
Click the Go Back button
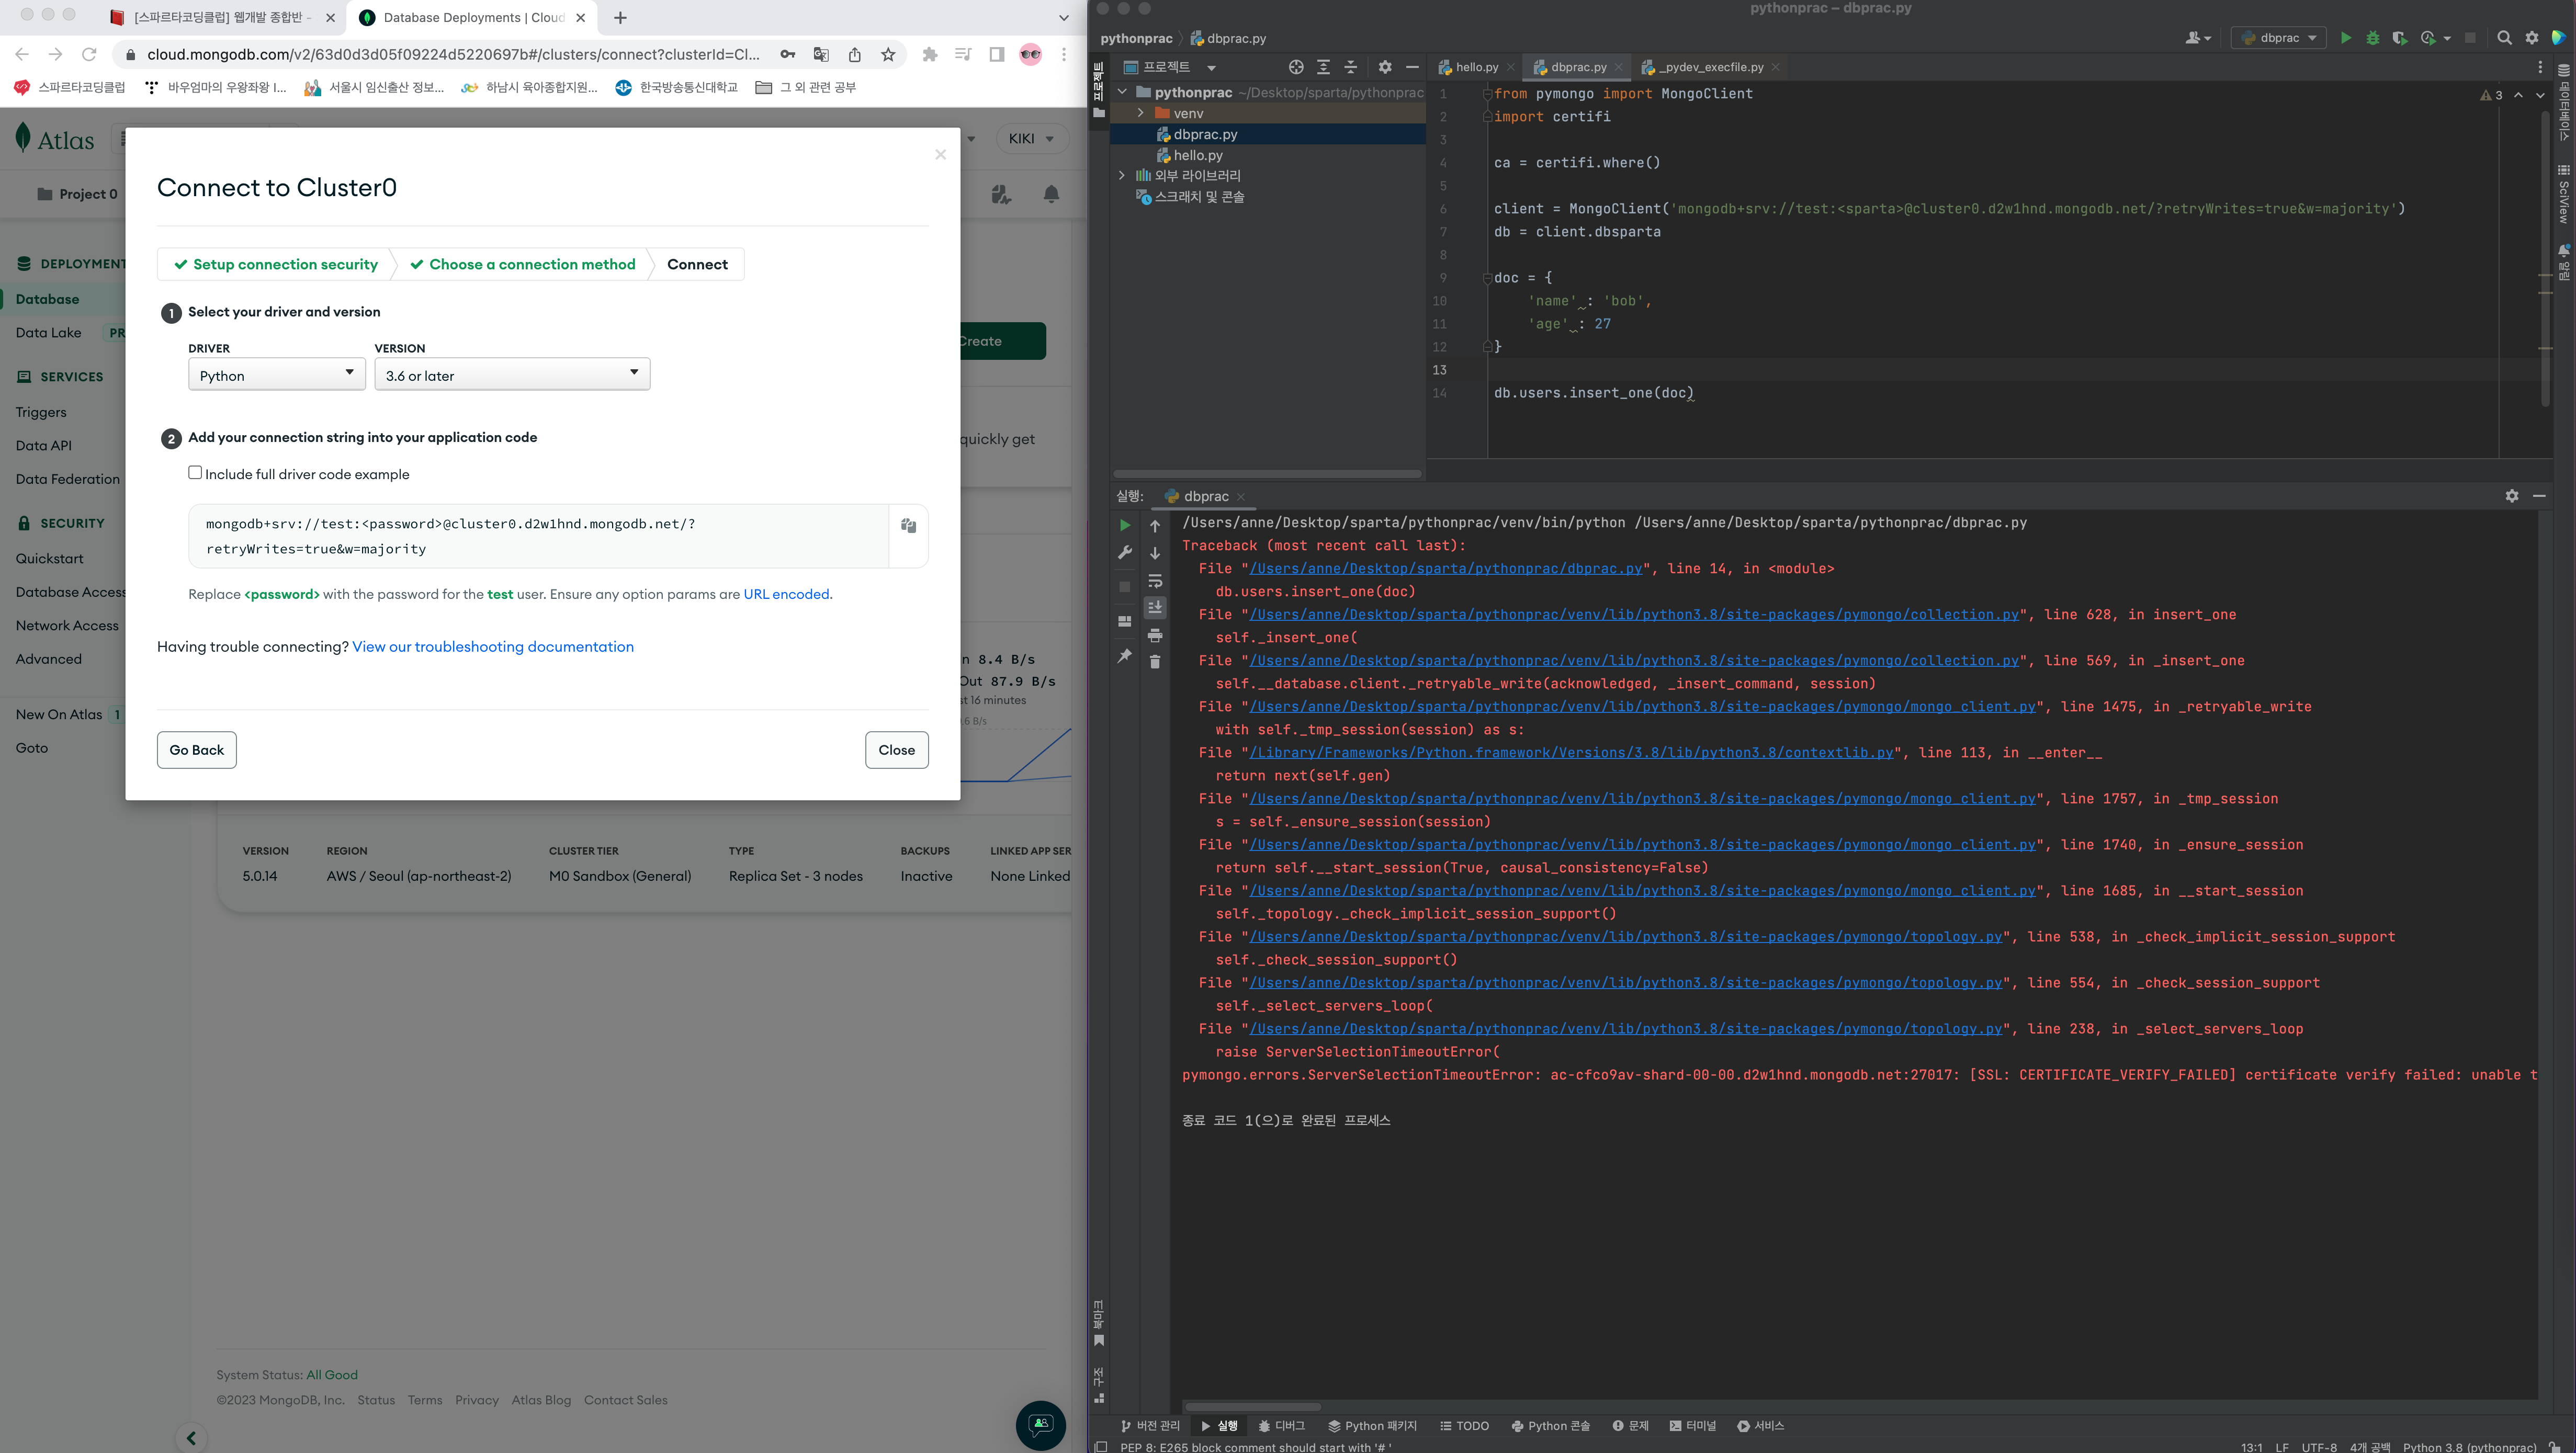click(197, 750)
